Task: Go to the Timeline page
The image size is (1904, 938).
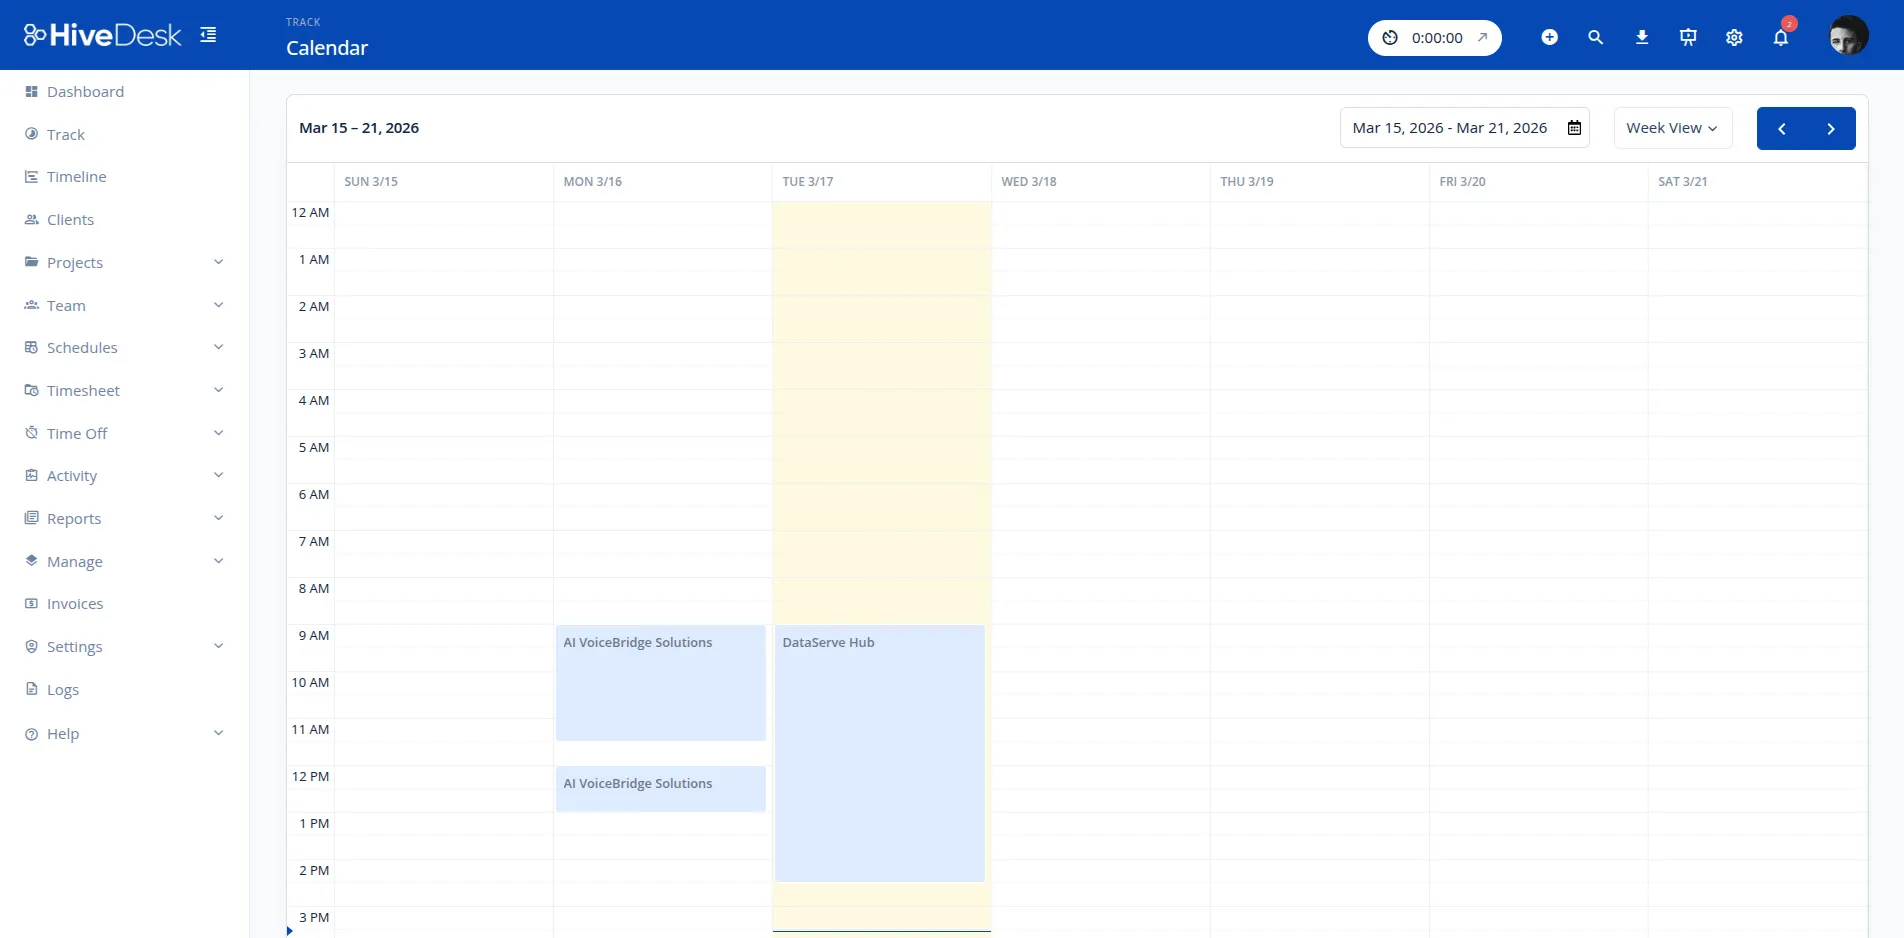Action: point(76,176)
